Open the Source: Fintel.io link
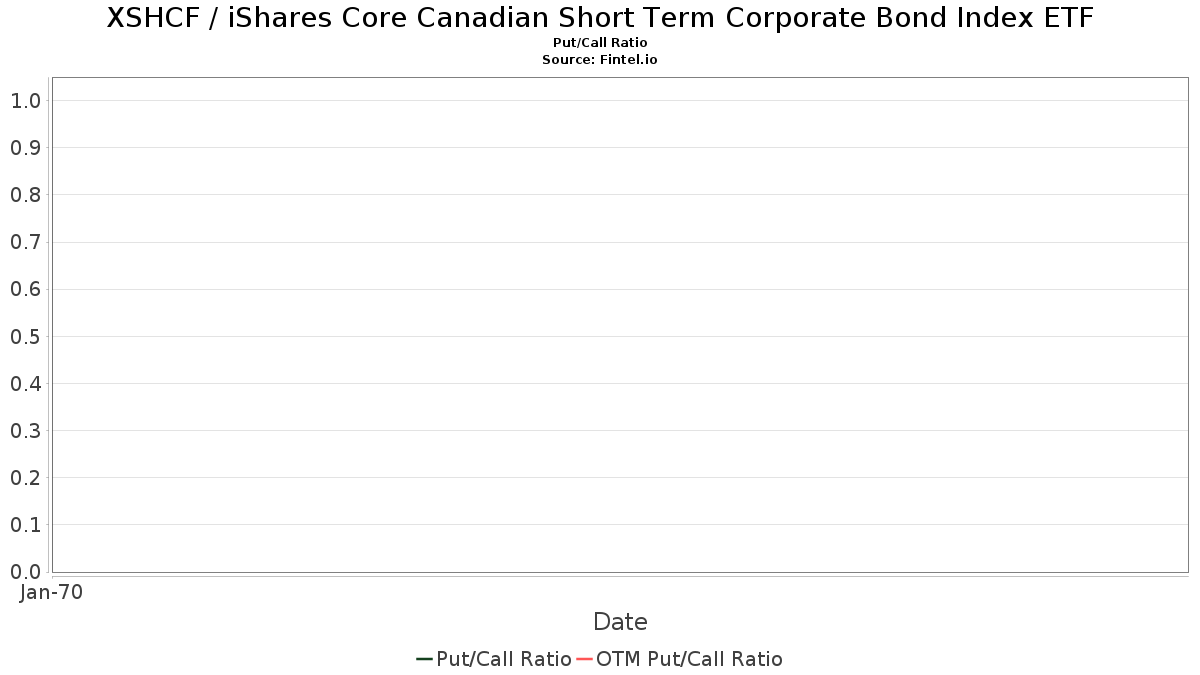Image resolution: width=1200 pixels, height=675 pixels. click(600, 60)
